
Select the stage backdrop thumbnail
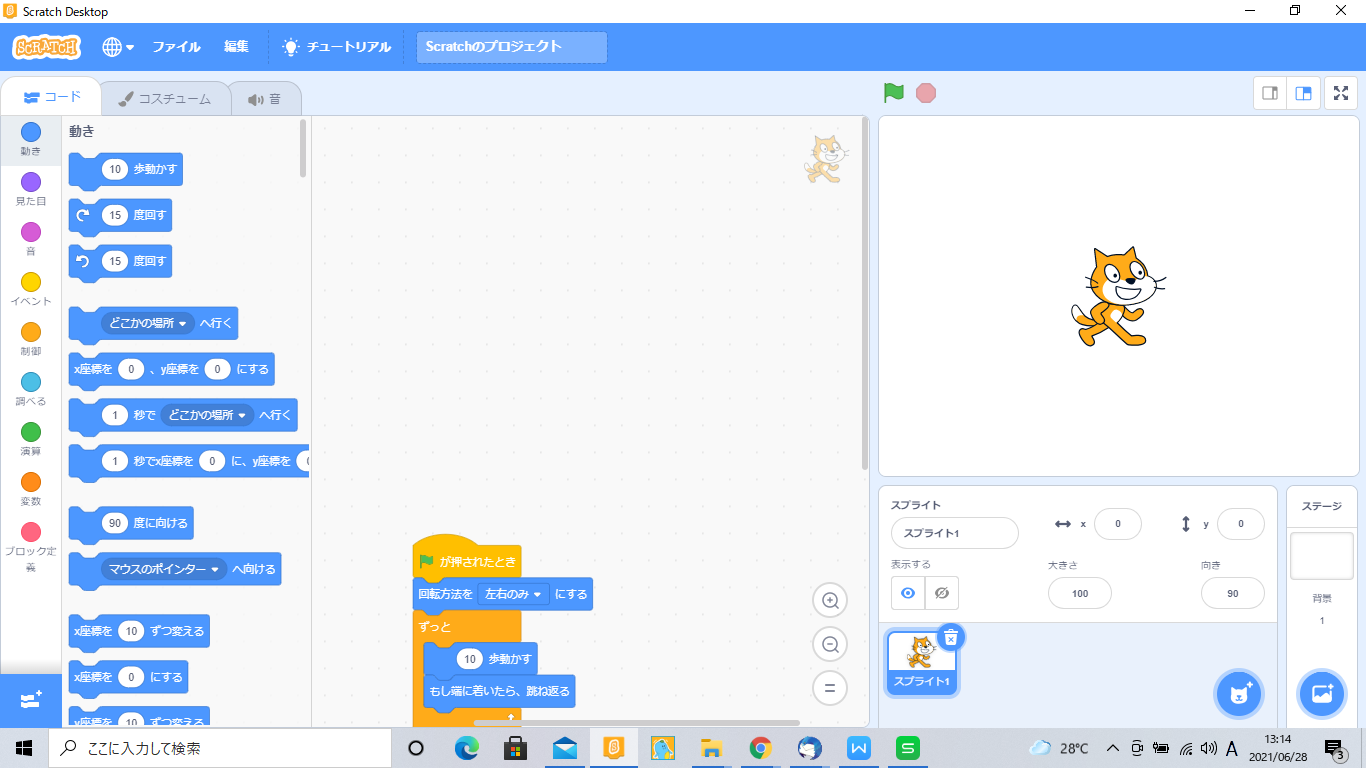pos(1322,556)
